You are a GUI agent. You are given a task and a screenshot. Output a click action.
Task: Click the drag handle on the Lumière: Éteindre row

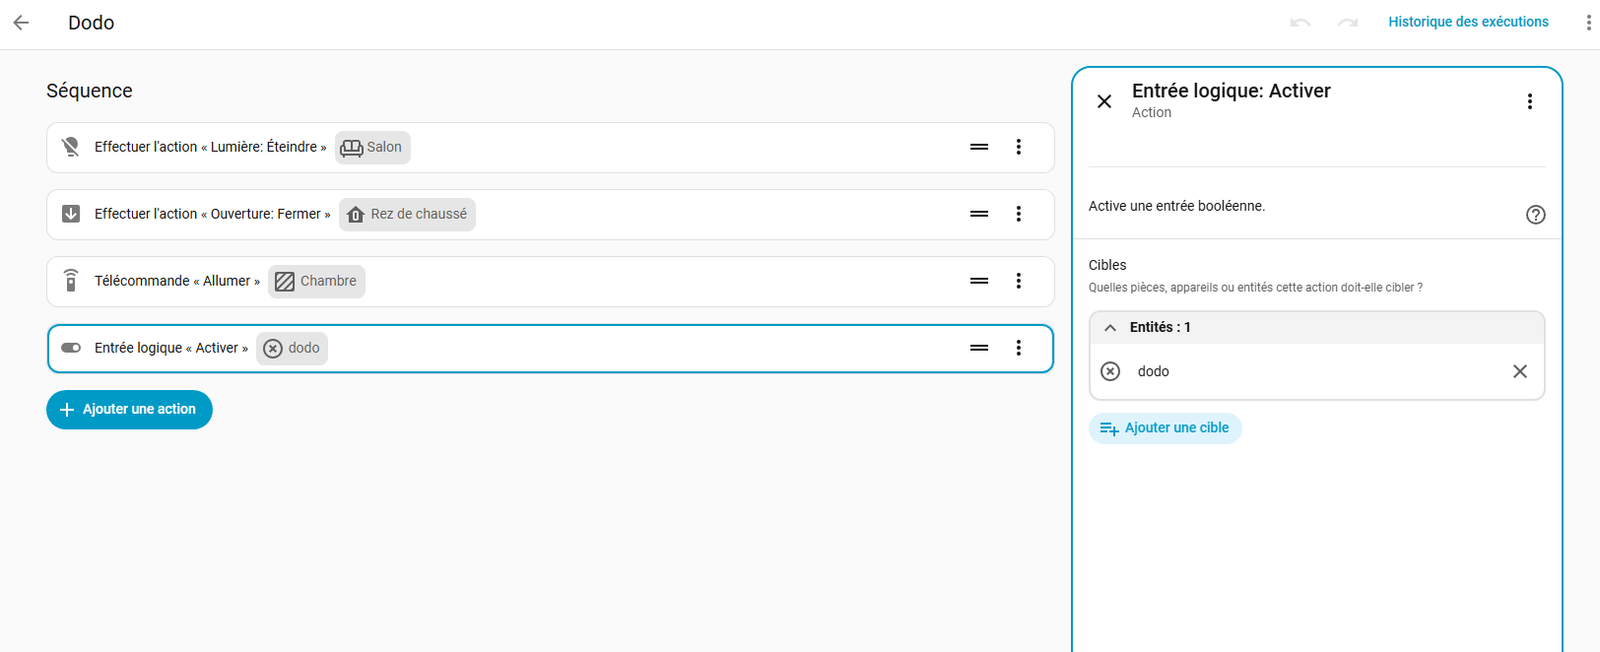(979, 147)
